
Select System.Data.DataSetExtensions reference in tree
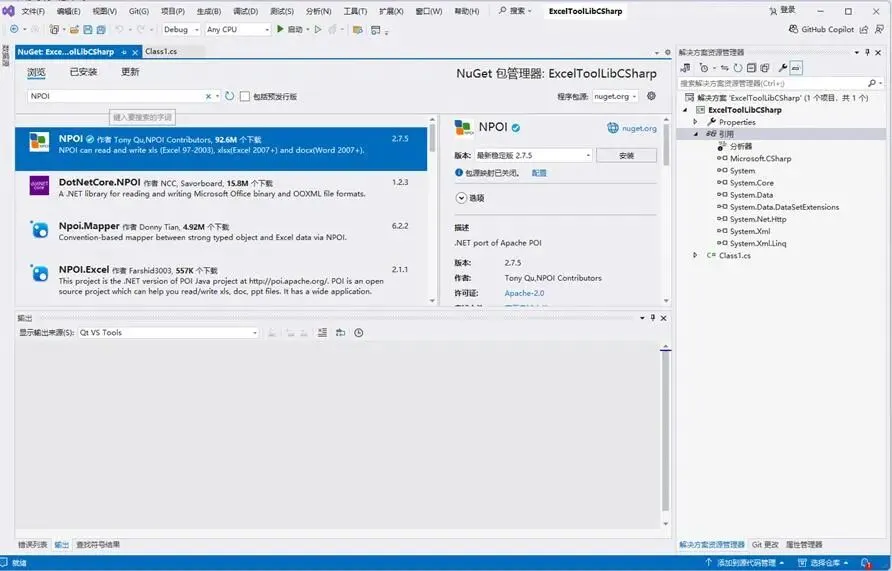tap(784, 207)
